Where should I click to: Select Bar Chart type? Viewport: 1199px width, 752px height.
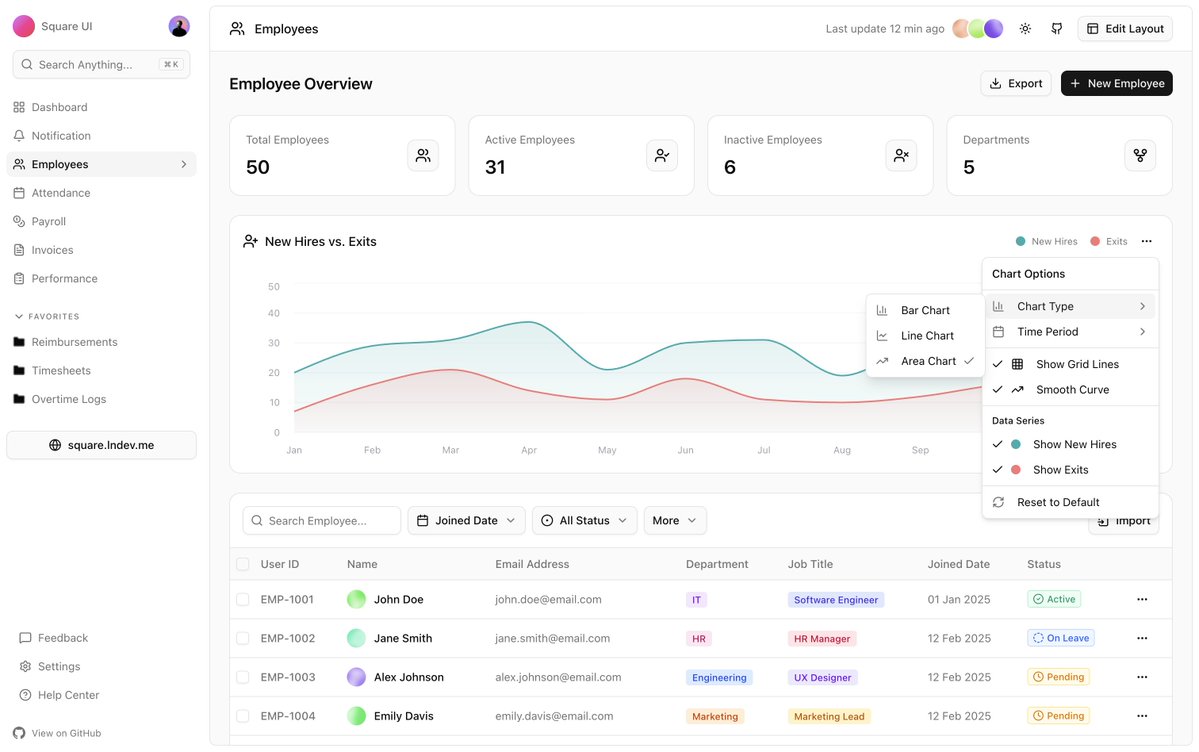coord(925,310)
